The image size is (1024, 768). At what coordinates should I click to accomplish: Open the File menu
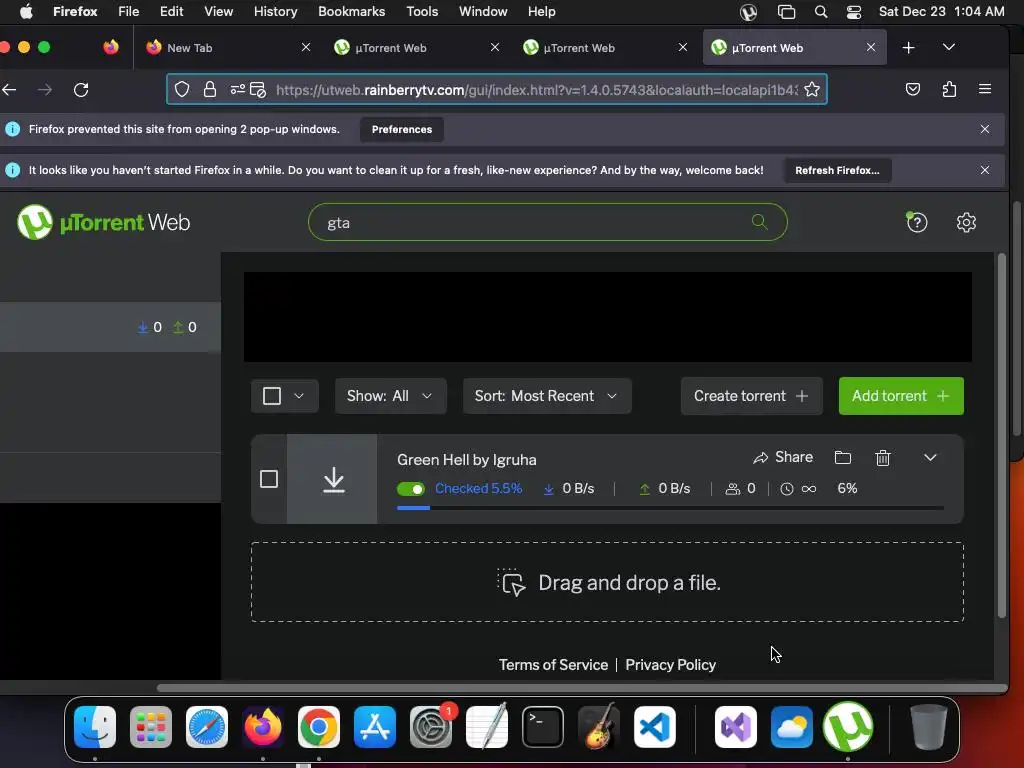128,11
